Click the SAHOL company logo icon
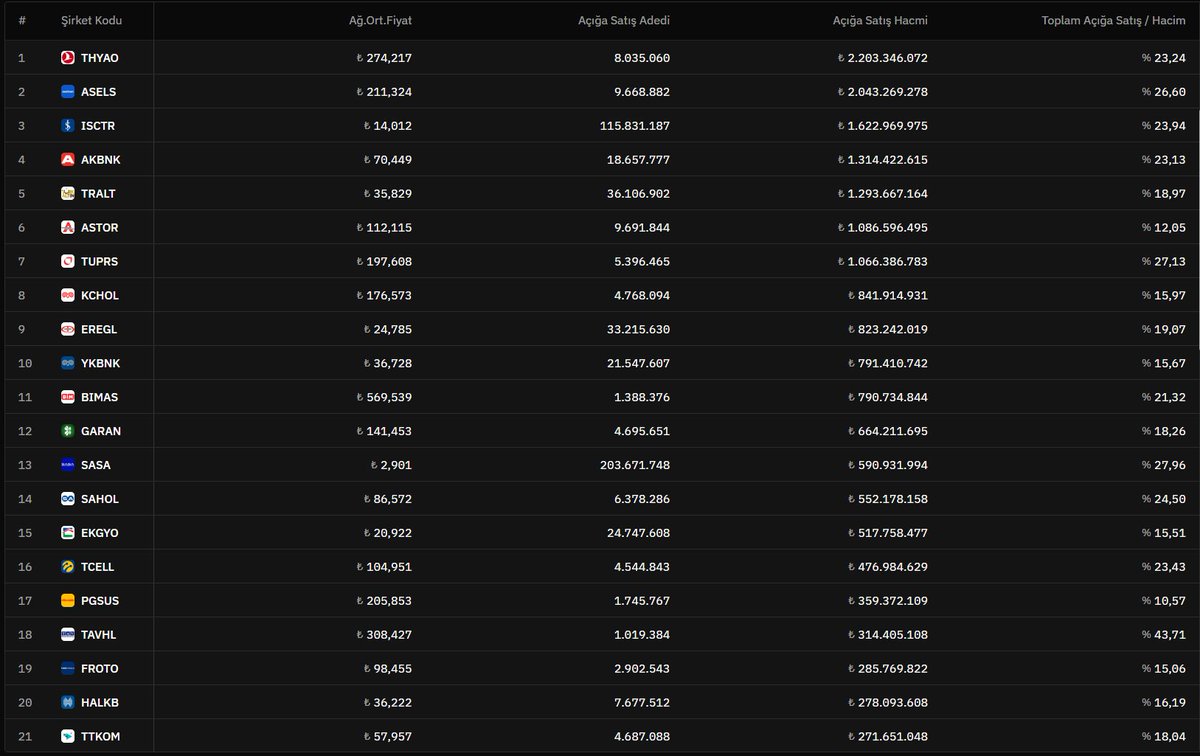 (68, 500)
